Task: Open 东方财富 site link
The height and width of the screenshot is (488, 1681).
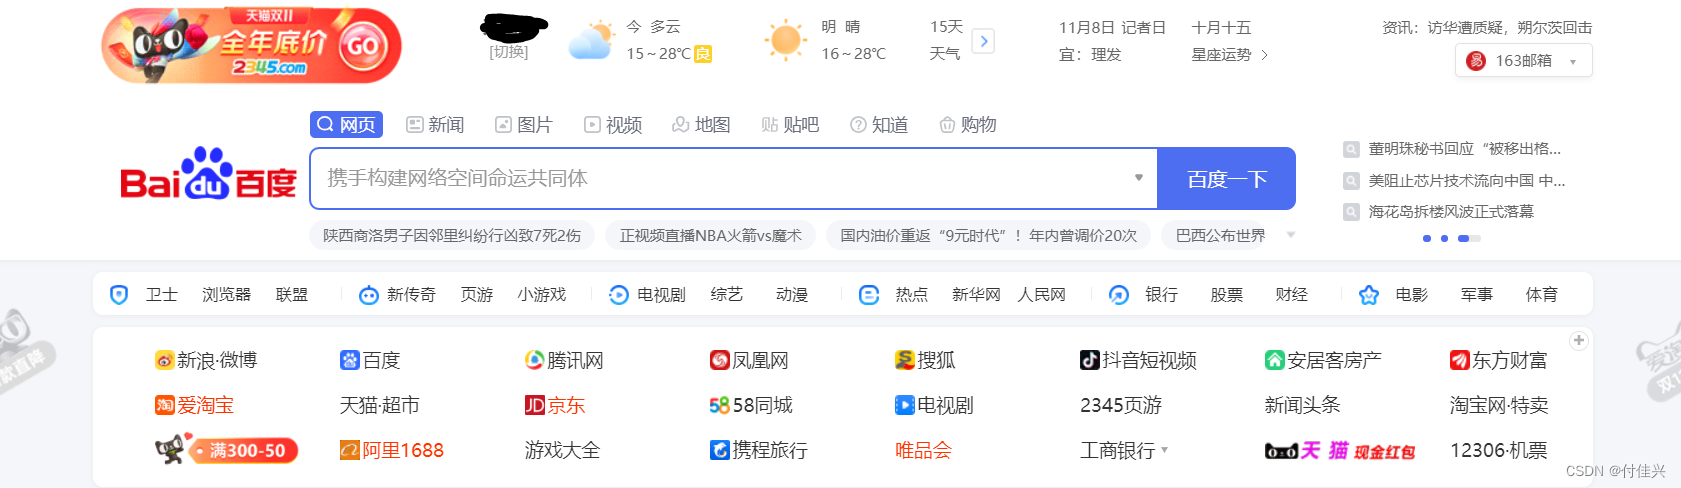Action: 1499,360
